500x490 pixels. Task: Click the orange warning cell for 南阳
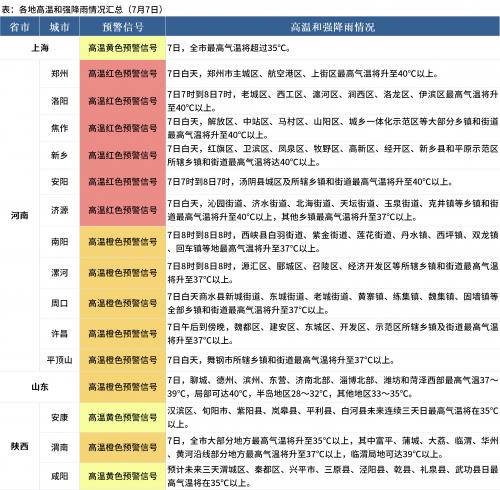(x=123, y=242)
